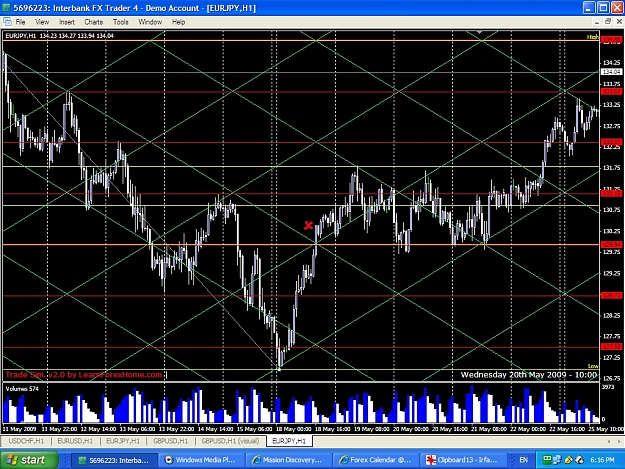The height and width of the screenshot is (469, 625).
Task: Click the 11 May 2009 time axis label
Action: pyautogui.click(x=19, y=429)
